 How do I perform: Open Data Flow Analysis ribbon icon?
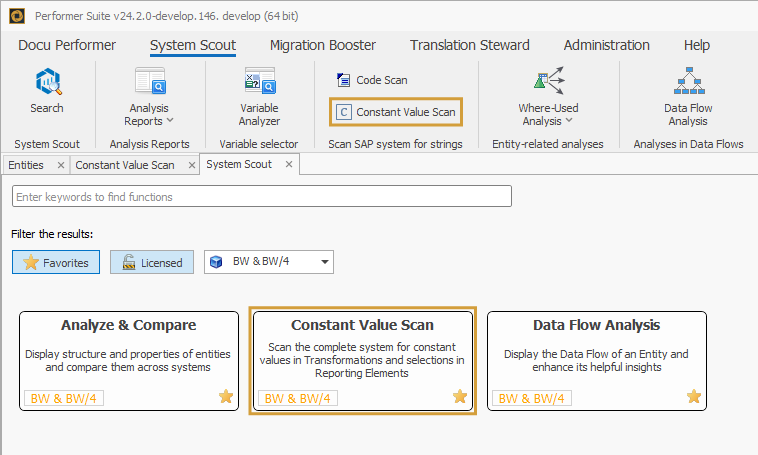[688, 82]
